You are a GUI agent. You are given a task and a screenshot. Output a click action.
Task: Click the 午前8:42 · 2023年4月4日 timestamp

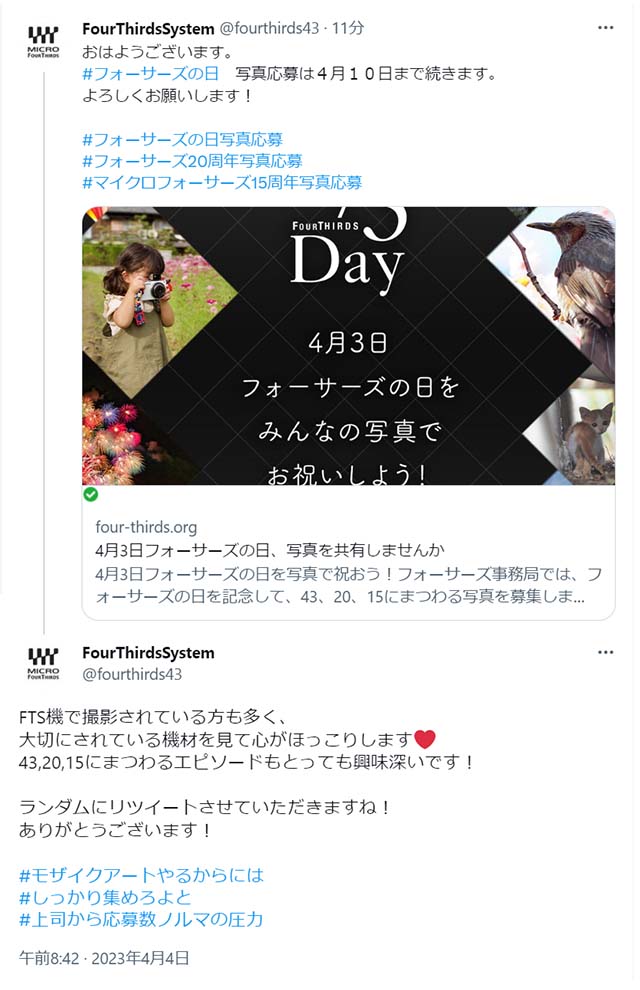104,958
